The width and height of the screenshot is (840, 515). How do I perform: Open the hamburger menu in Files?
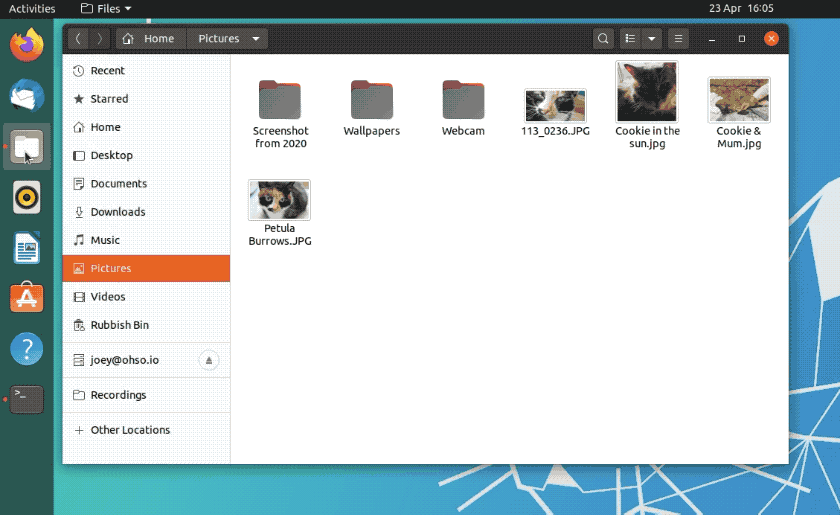pos(679,39)
